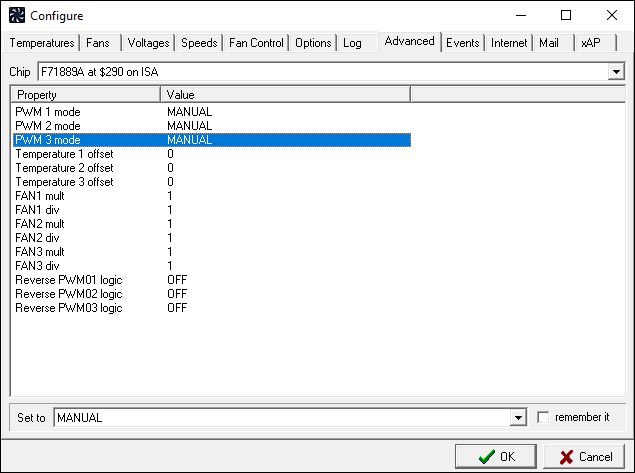Click the Property column header

85,95
